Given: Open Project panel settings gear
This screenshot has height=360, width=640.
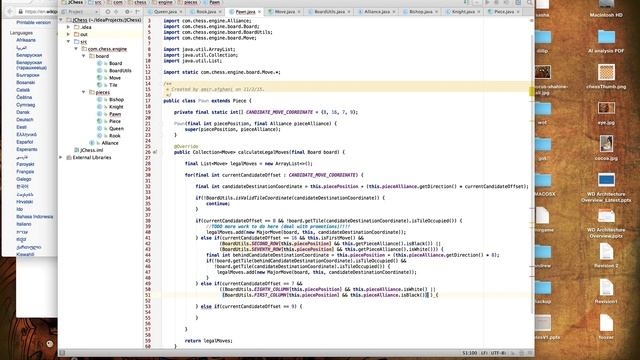Looking at the screenshot, I should (127, 12).
